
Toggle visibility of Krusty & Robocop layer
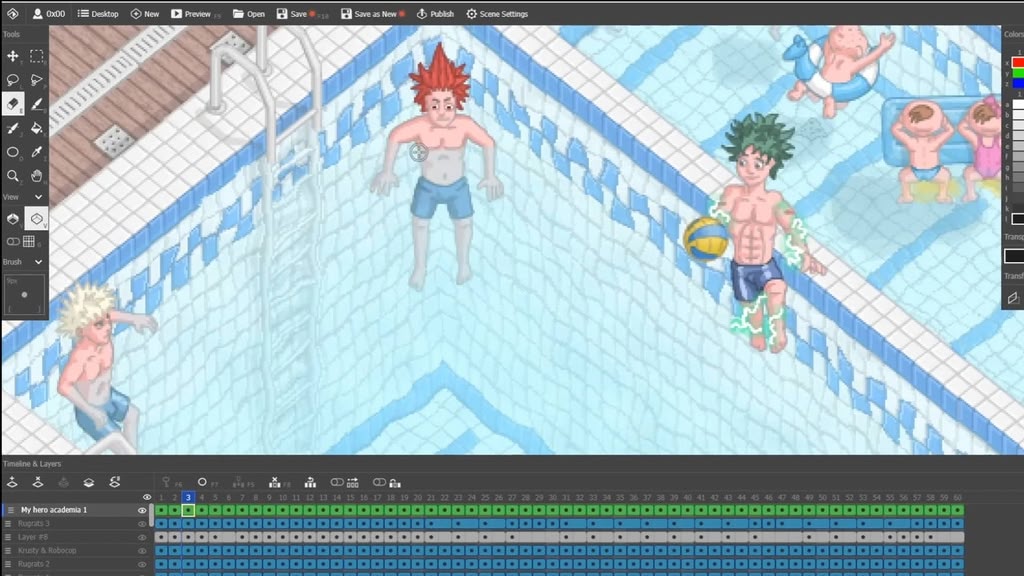click(142, 551)
